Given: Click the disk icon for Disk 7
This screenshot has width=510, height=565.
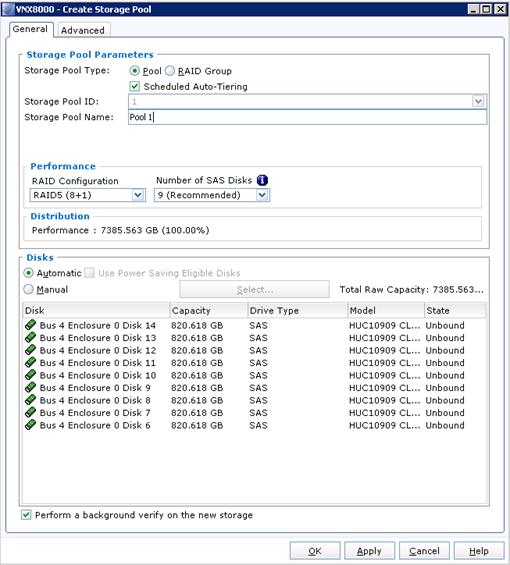Looking at the screenshot, I should [x=31, y=412].
